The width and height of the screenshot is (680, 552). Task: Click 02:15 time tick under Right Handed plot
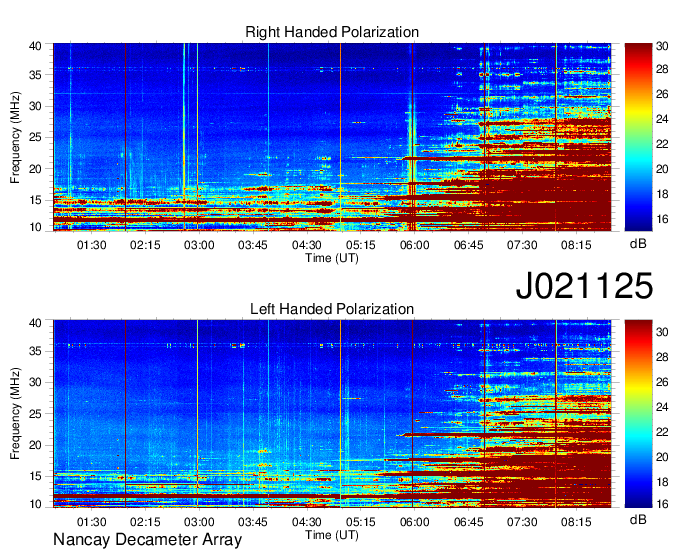tap(145, 245)
